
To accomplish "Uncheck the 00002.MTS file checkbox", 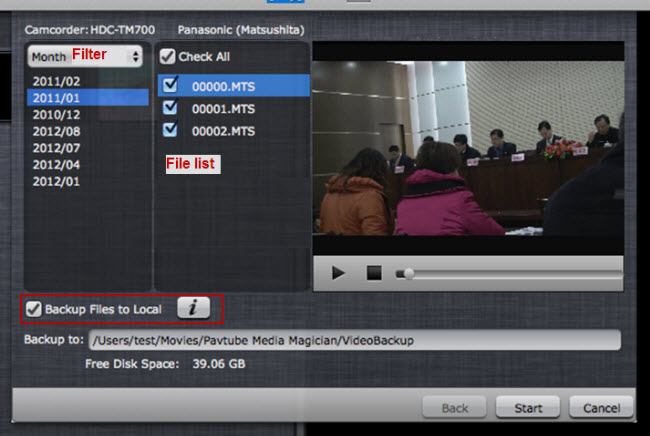I will pos(170,130).
